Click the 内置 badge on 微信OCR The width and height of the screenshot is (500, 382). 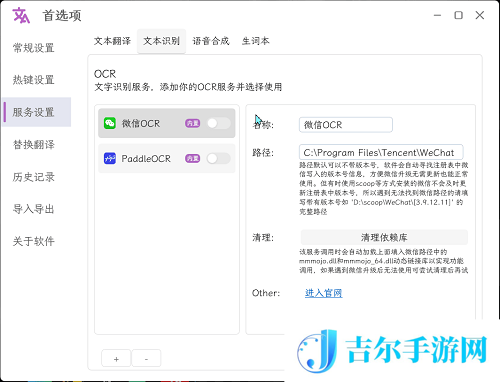coord(192,123)
